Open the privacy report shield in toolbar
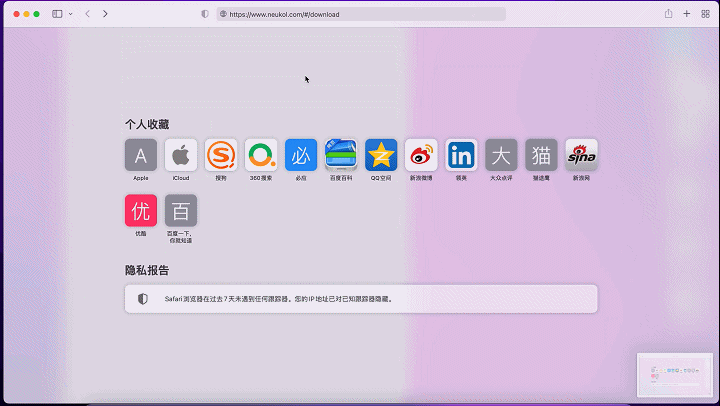The image size is (720, 406). [x=205, y=14]
